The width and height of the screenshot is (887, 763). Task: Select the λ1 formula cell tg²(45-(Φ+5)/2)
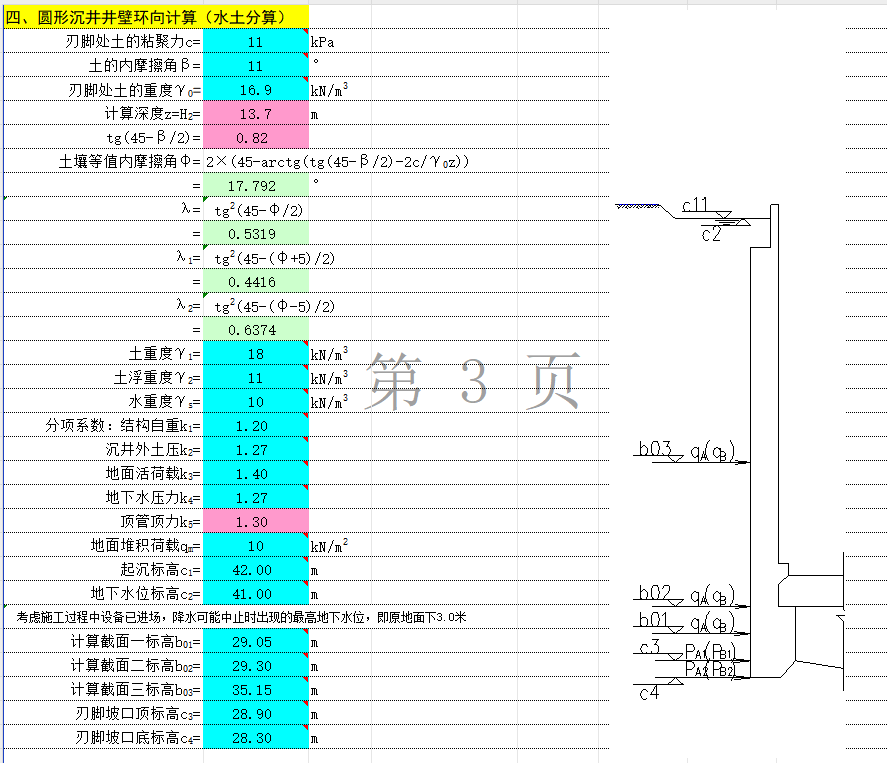tap(274, 258)
